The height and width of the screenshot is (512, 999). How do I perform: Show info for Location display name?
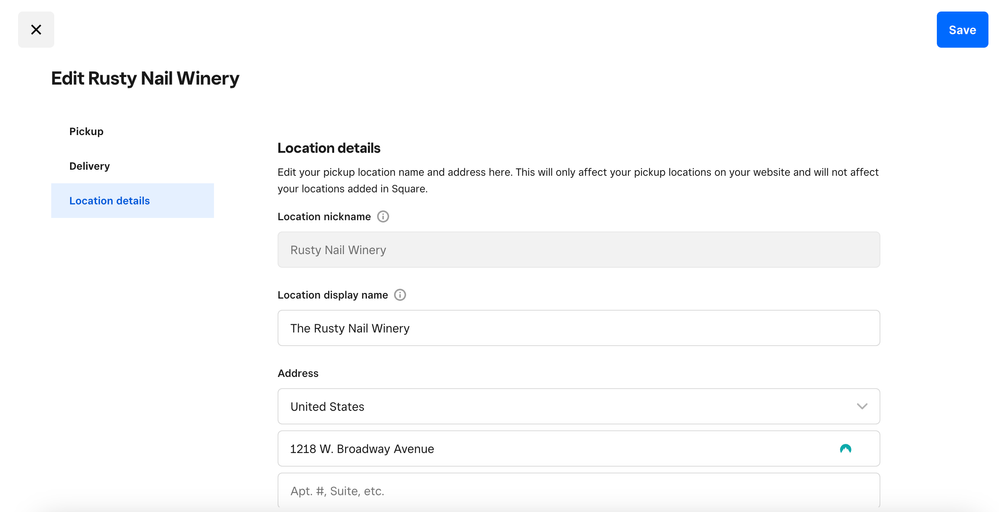[400, 295]
